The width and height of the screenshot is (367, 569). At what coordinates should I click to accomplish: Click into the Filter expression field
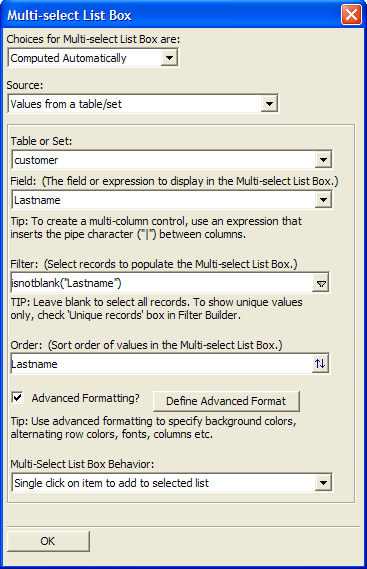162,283
